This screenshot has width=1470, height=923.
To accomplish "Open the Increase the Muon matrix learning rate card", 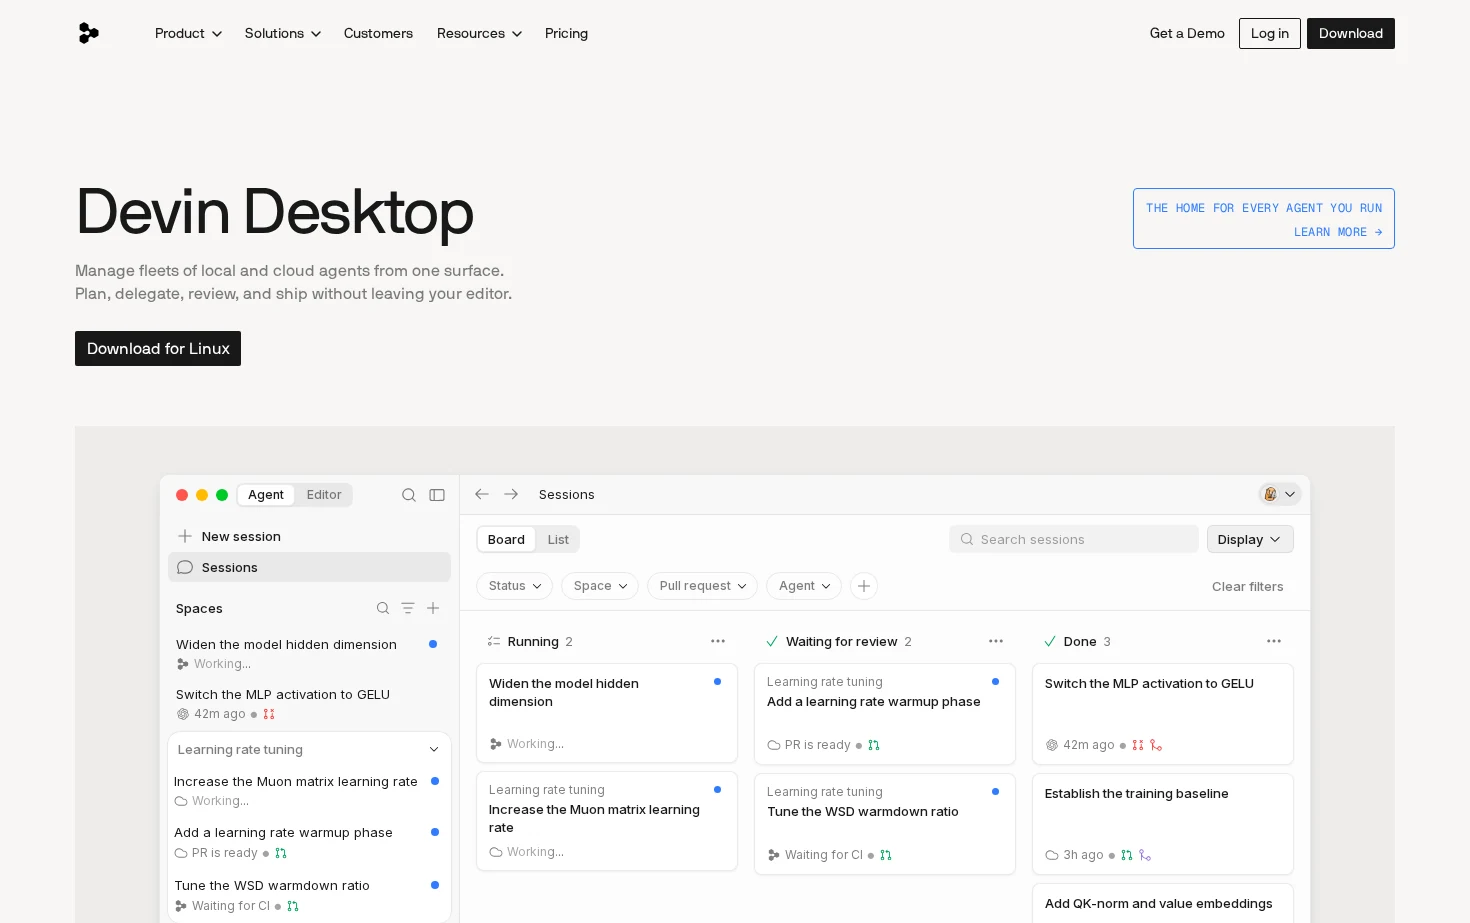I will tap(607, 821).
